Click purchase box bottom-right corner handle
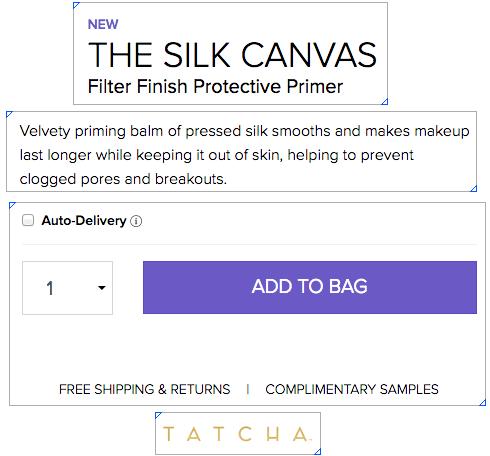490x456 pixels. pos(482,402)
